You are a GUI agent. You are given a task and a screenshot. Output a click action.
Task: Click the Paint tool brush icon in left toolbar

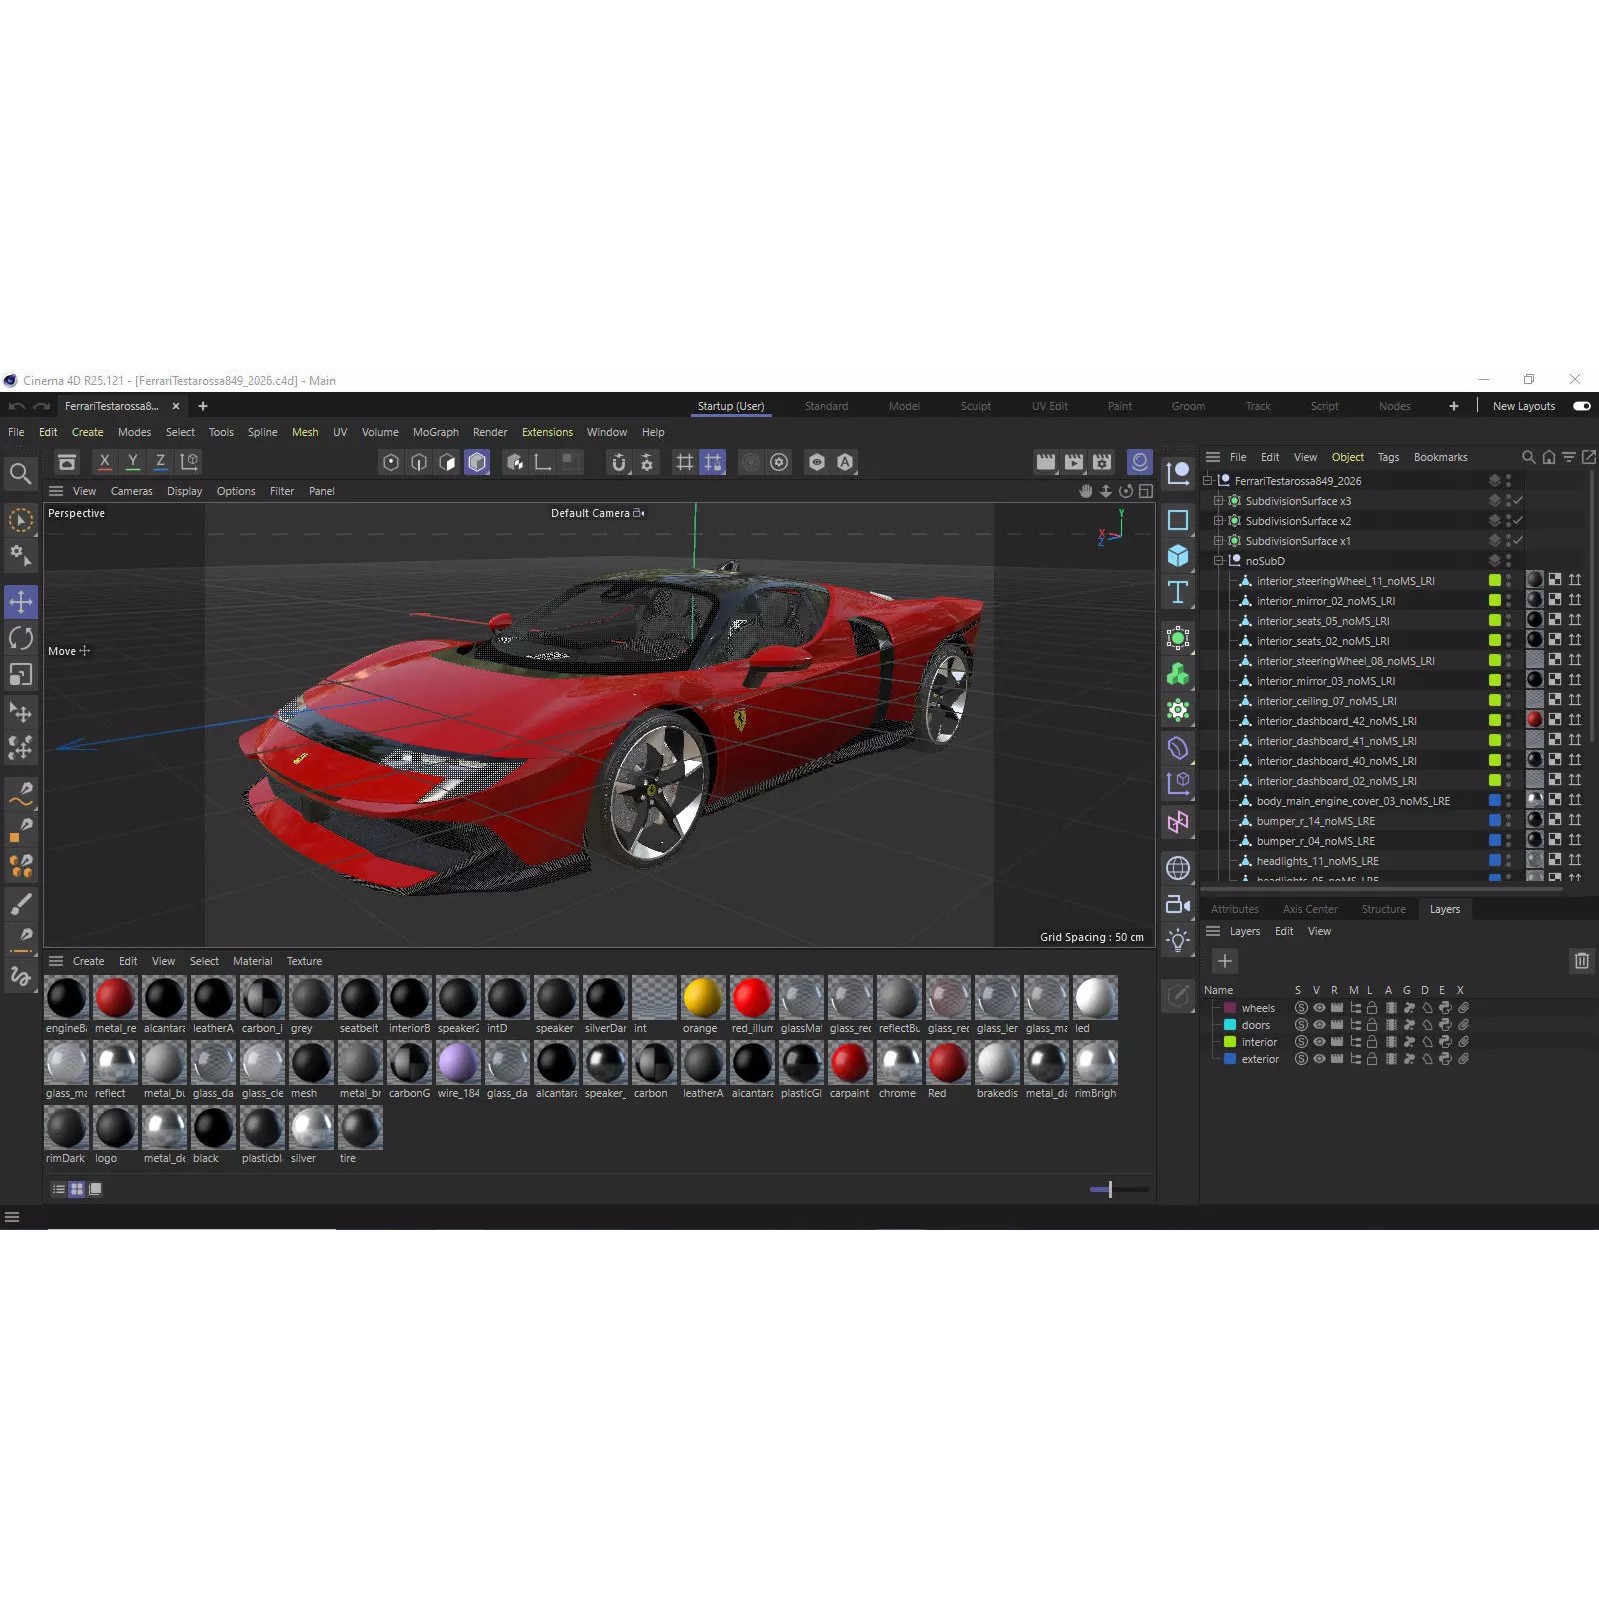[x=21, y=903]
